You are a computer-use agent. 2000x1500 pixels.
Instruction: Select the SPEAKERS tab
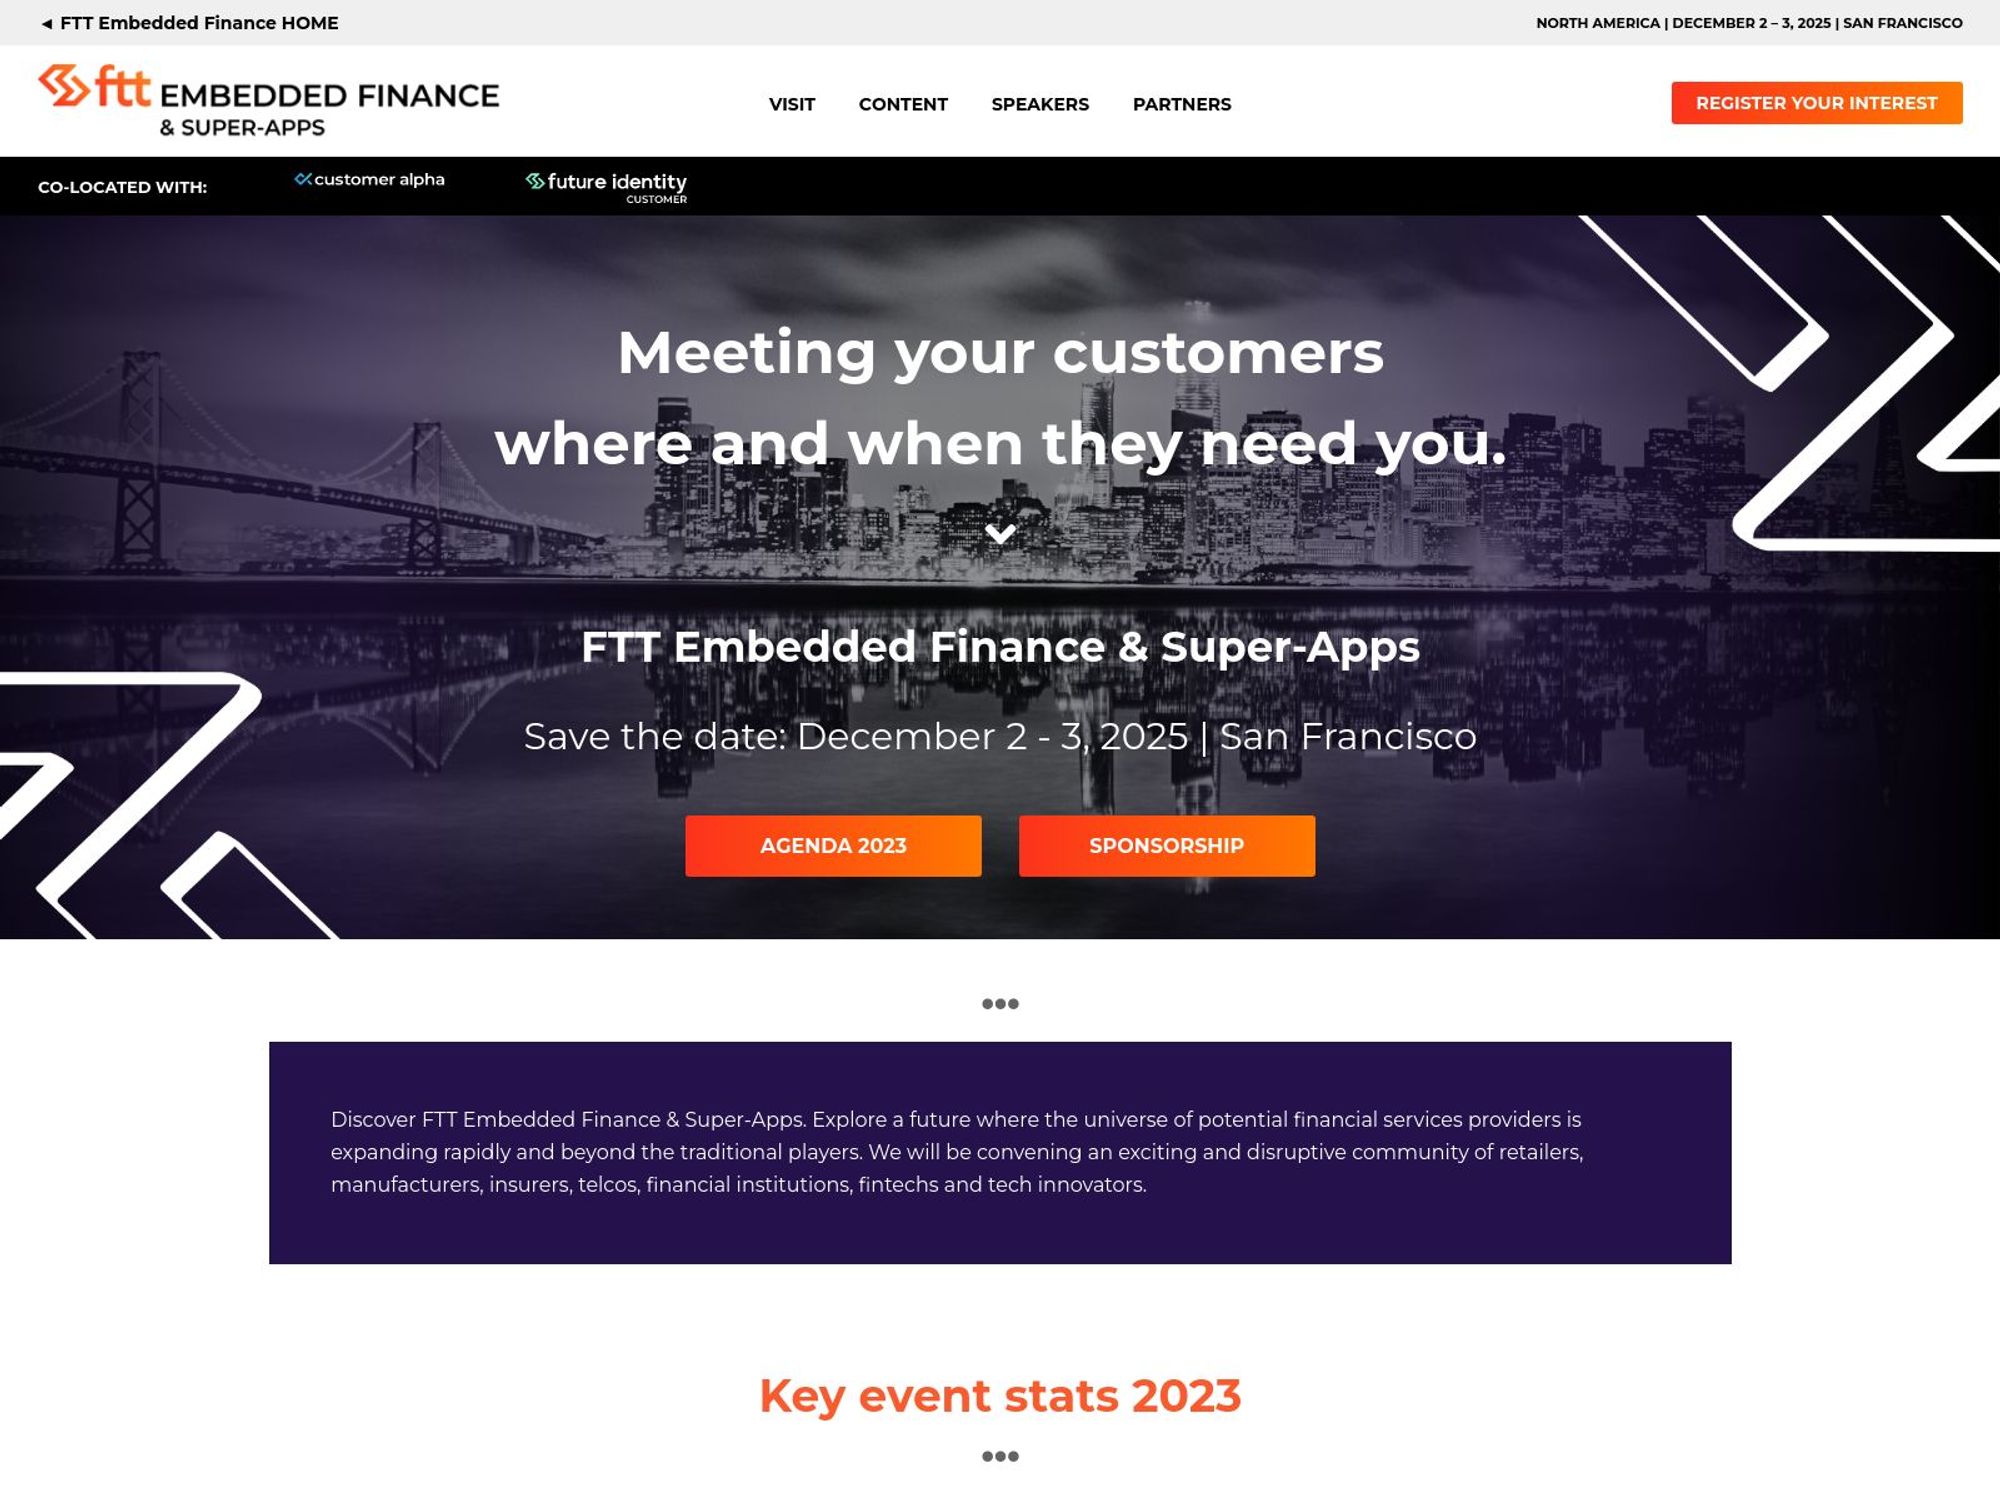(1039, 104)
